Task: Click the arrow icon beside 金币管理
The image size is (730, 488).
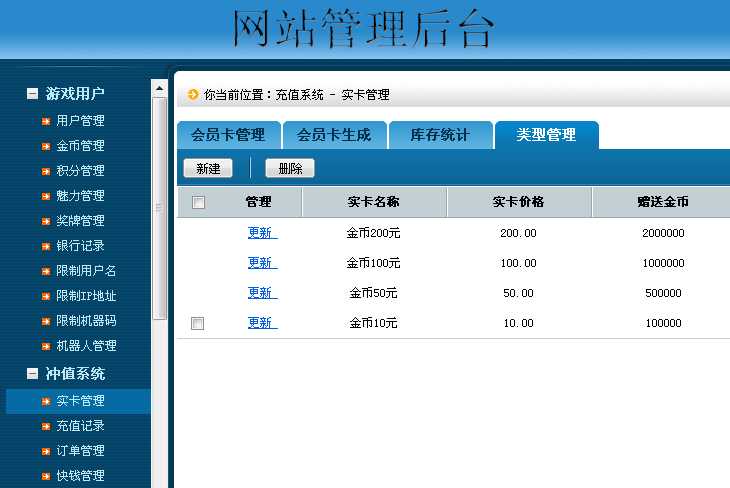Action: [46, 146]
